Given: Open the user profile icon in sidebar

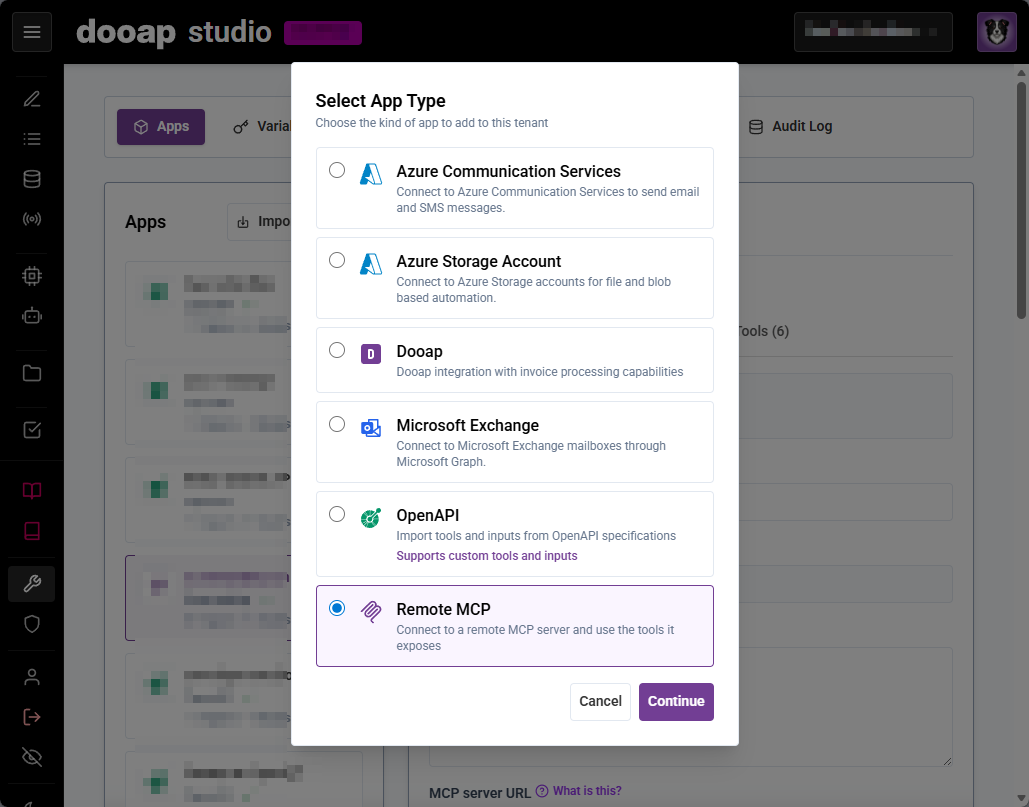Looking at the screenshot, I should tap(32, 677).
